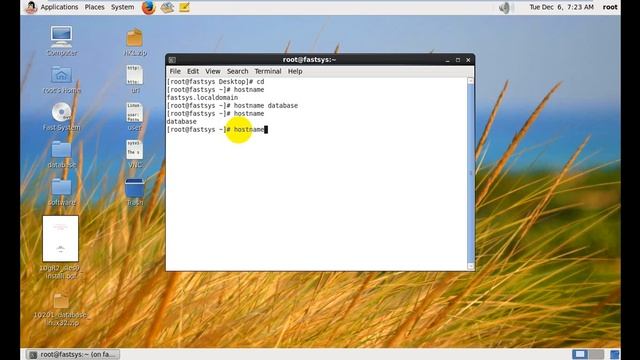Image resolution: width=640 pixels, height=360 pixels.
Task: Click the date and time clock
Action: (562, 7)
